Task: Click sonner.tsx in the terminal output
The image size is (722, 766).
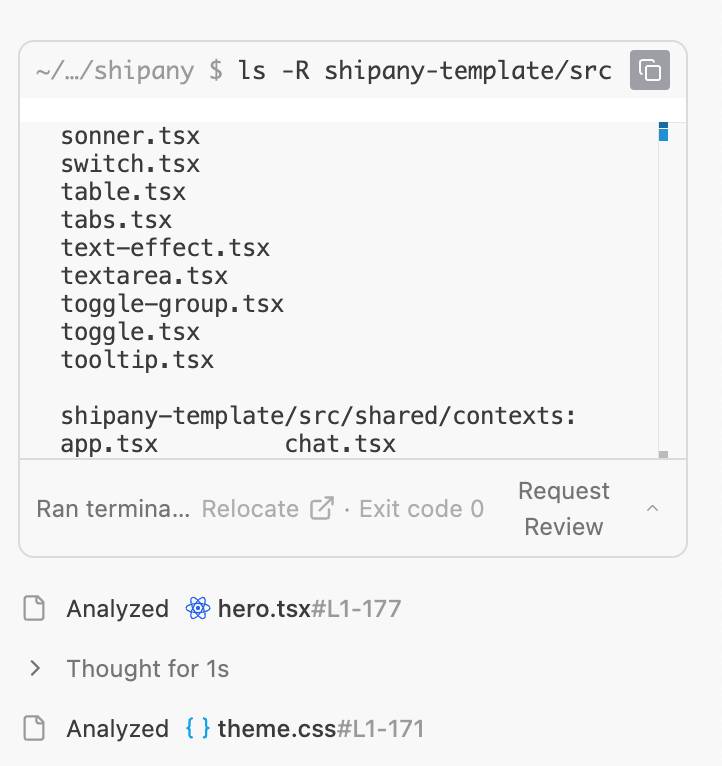Action: coord(130,136)
